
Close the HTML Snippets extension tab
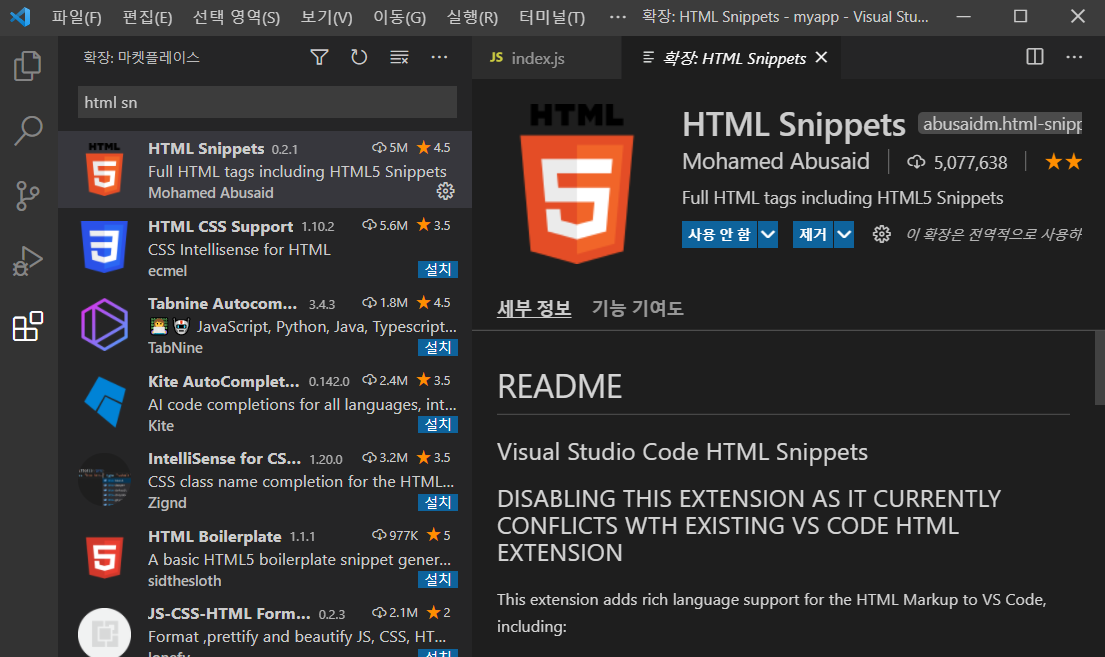pyautogui.click(x=822, y=58)
